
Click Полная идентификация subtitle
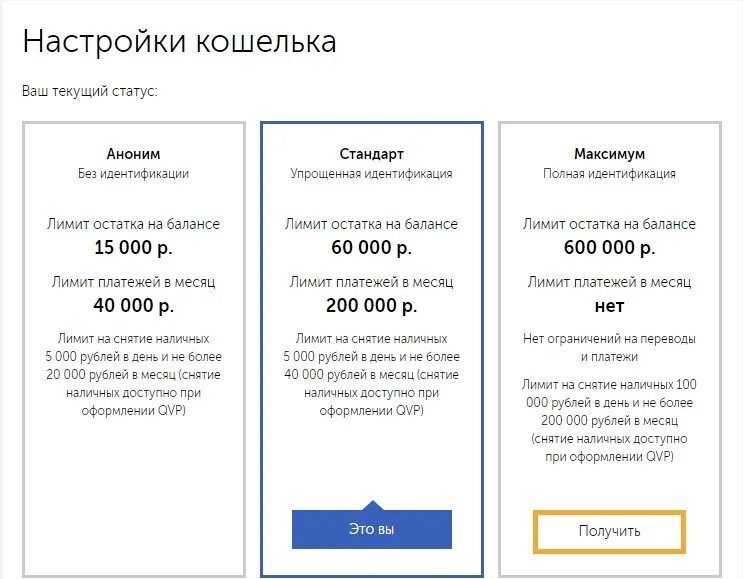609,173
